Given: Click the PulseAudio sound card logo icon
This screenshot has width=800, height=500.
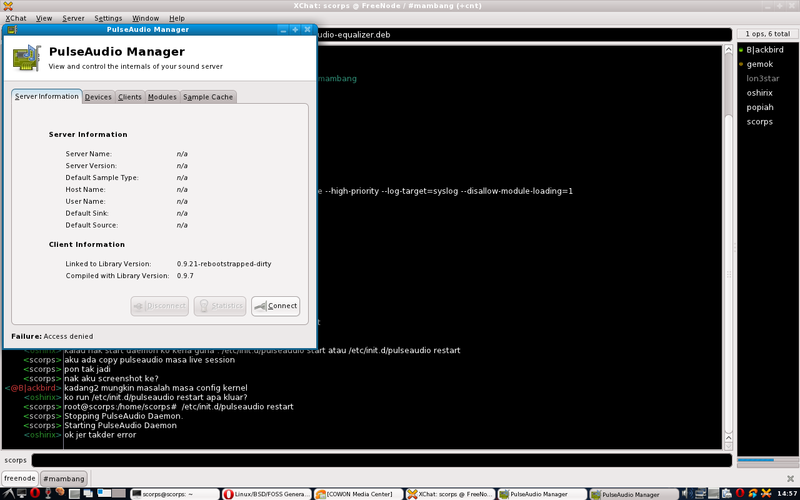Looking at the screenshot, I should 26,56.
